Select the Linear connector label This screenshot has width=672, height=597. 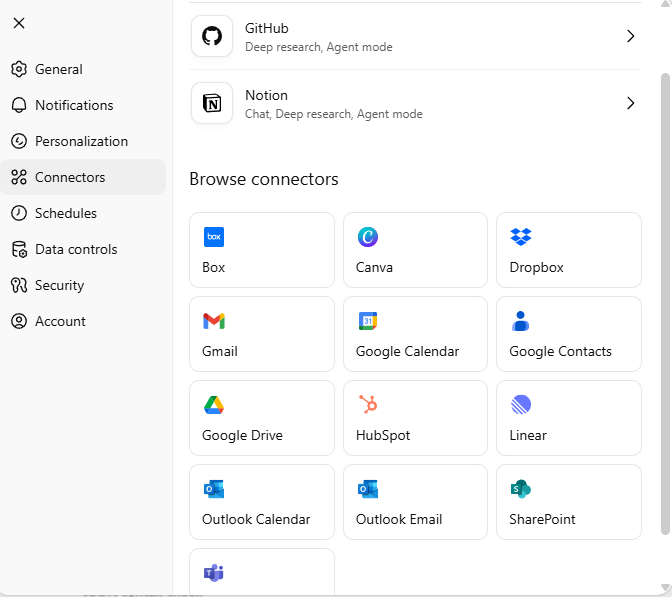(528, 435)
